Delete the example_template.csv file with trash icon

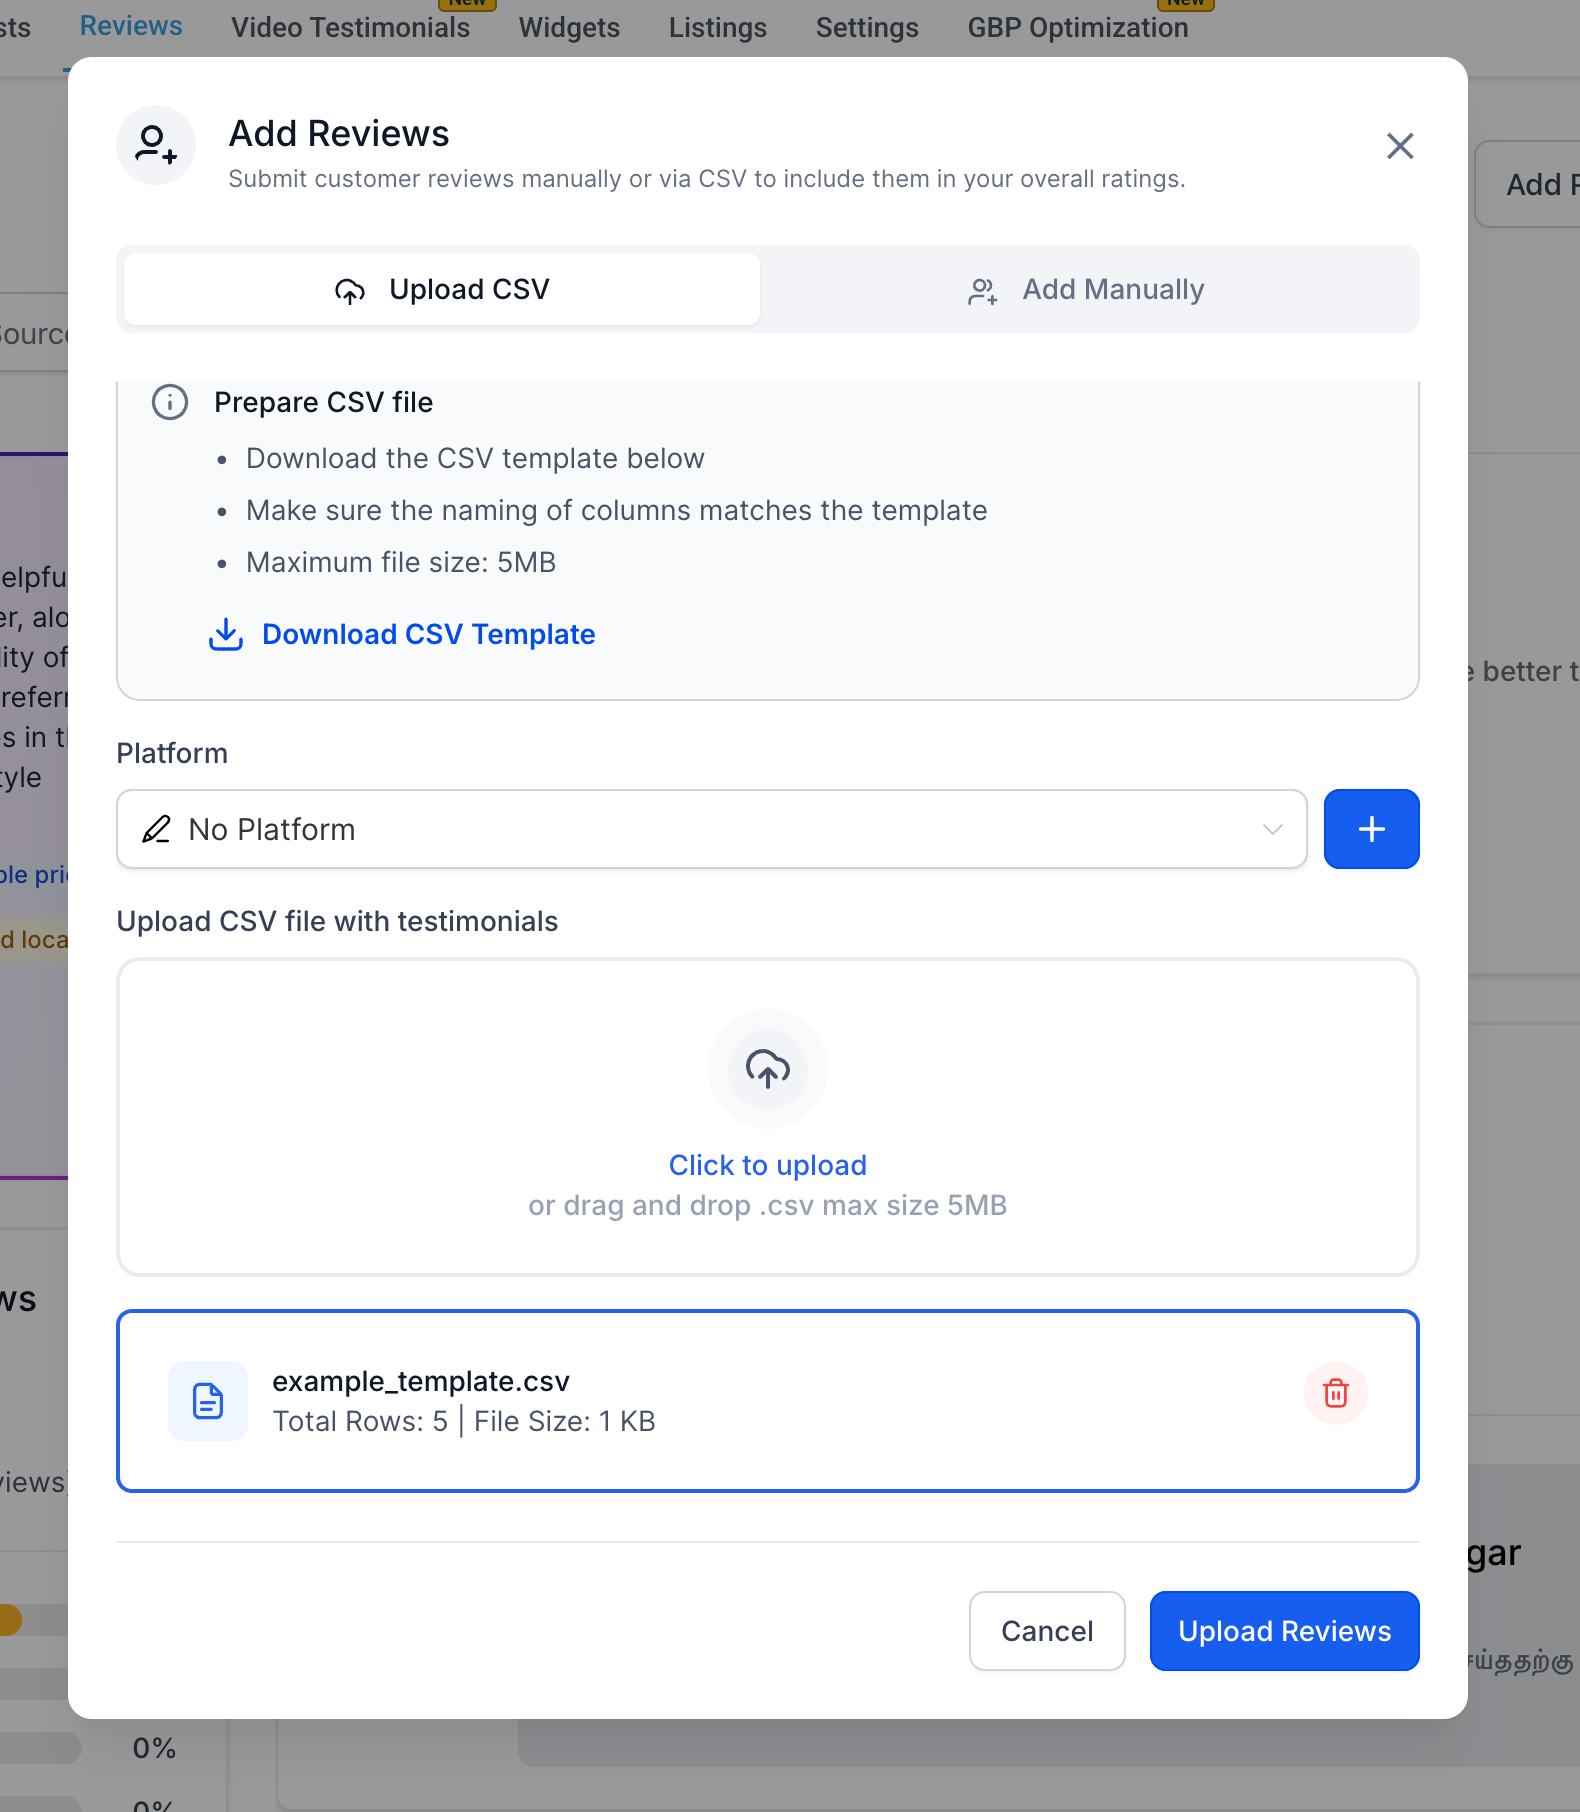click(x=1335, y=1393)
